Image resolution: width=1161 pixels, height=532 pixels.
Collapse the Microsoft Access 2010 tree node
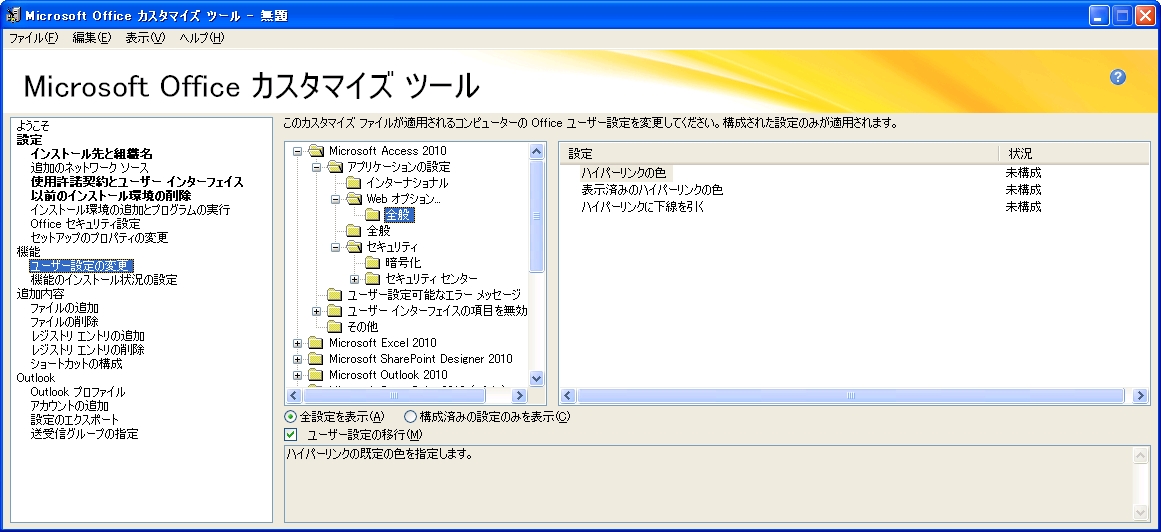[x=298, y=151]
